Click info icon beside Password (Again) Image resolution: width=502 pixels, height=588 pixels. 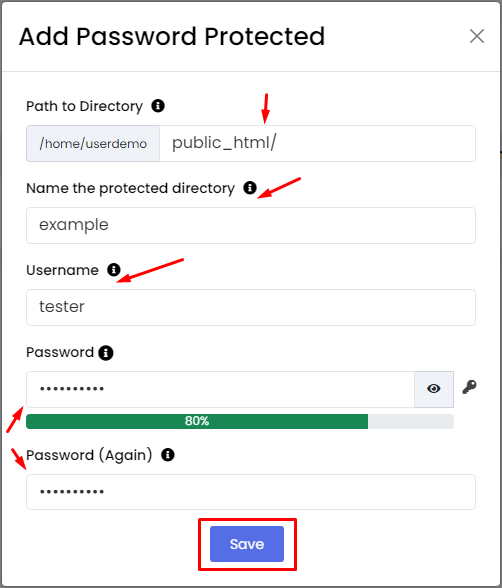point(168,455)
